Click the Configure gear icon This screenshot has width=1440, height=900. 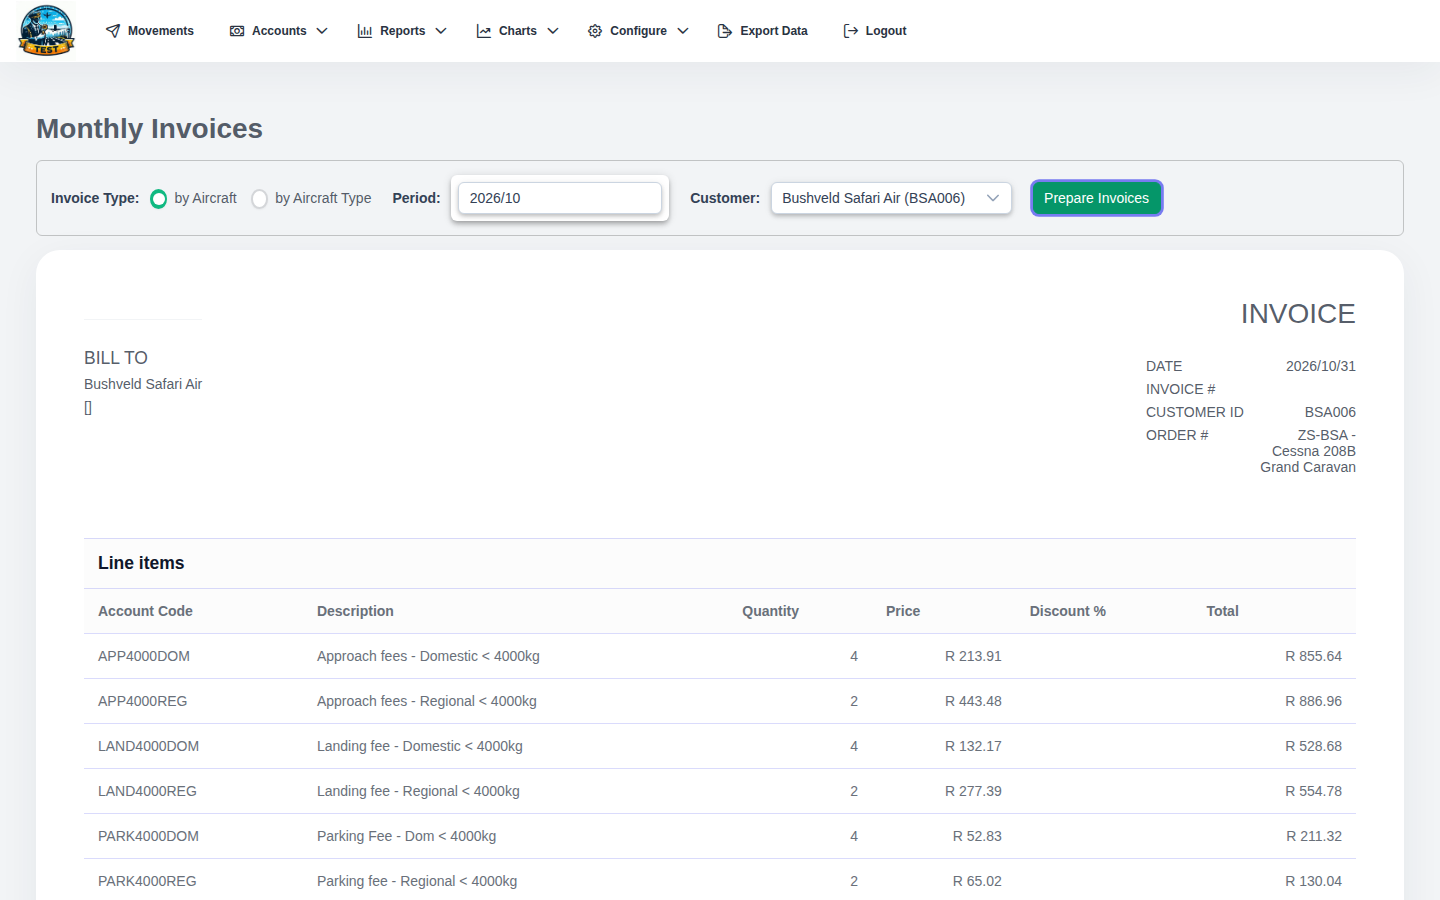(x=595, y=31)
